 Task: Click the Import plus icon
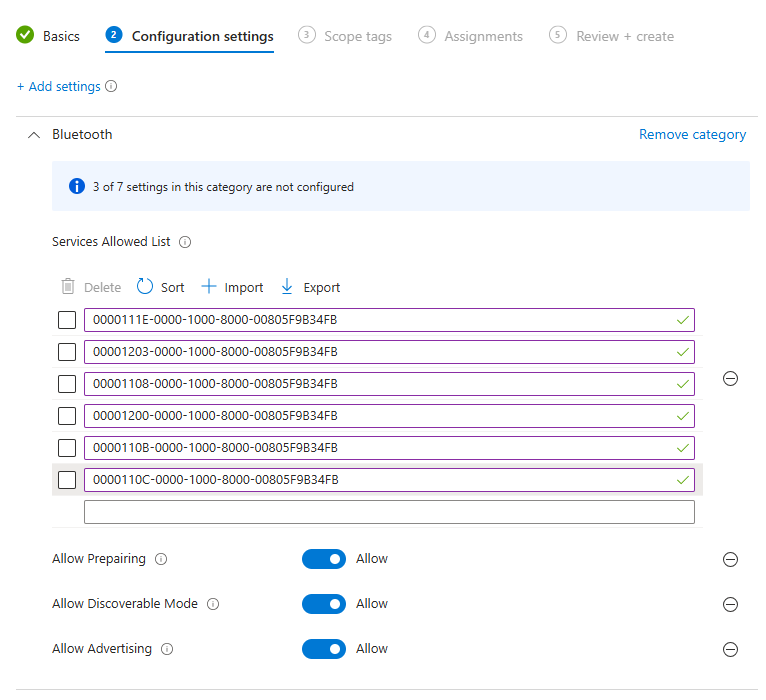pos(209,287)
